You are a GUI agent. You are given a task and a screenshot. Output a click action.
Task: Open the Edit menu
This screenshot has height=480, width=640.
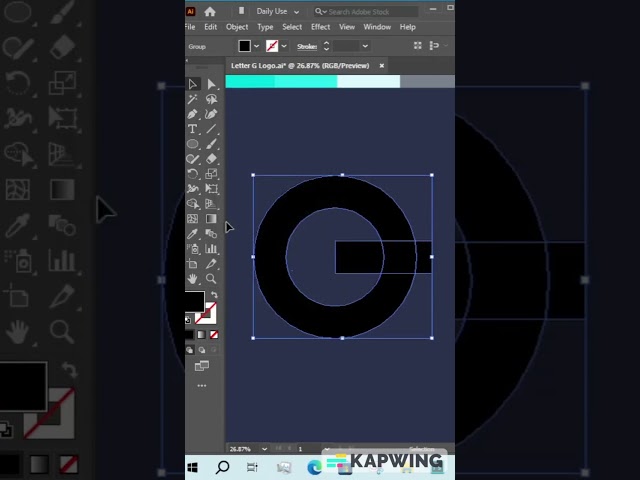pos(211,27)
